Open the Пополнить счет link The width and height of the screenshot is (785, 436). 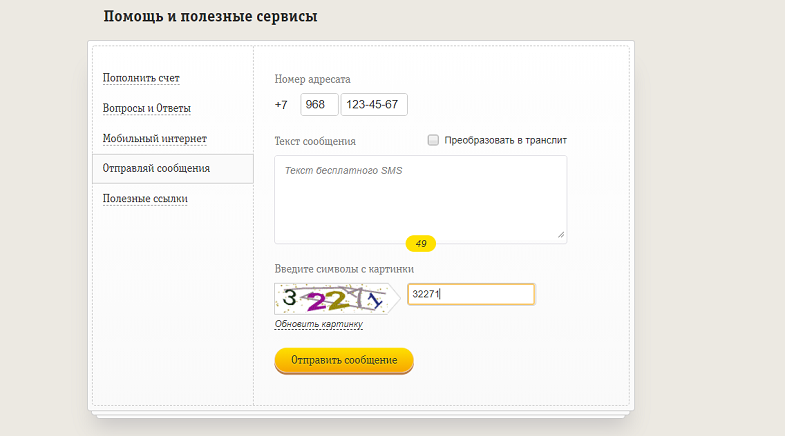[141, 77]
